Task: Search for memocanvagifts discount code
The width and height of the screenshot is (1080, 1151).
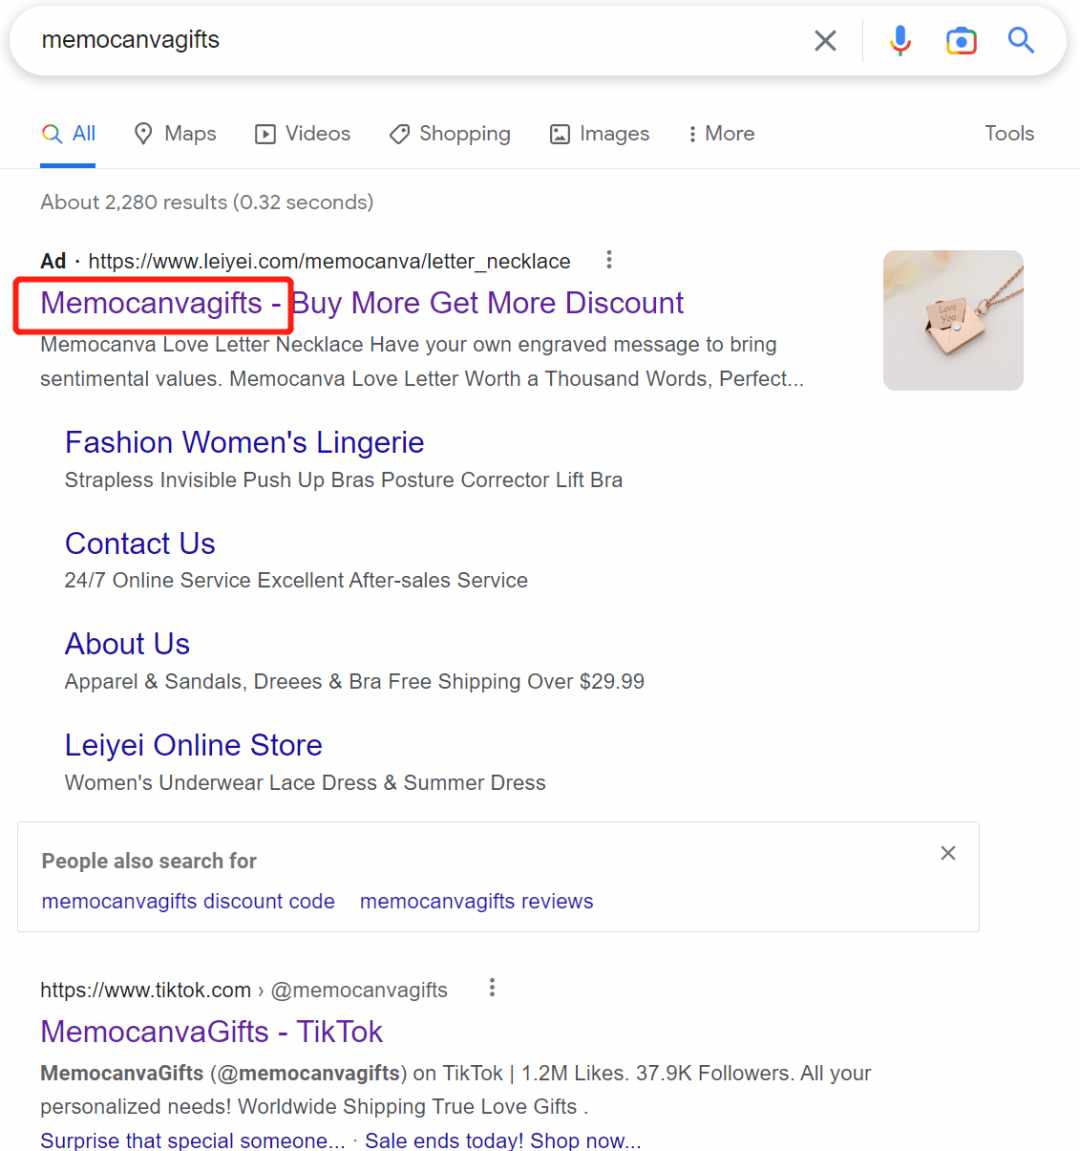Action: pos(188,901)
